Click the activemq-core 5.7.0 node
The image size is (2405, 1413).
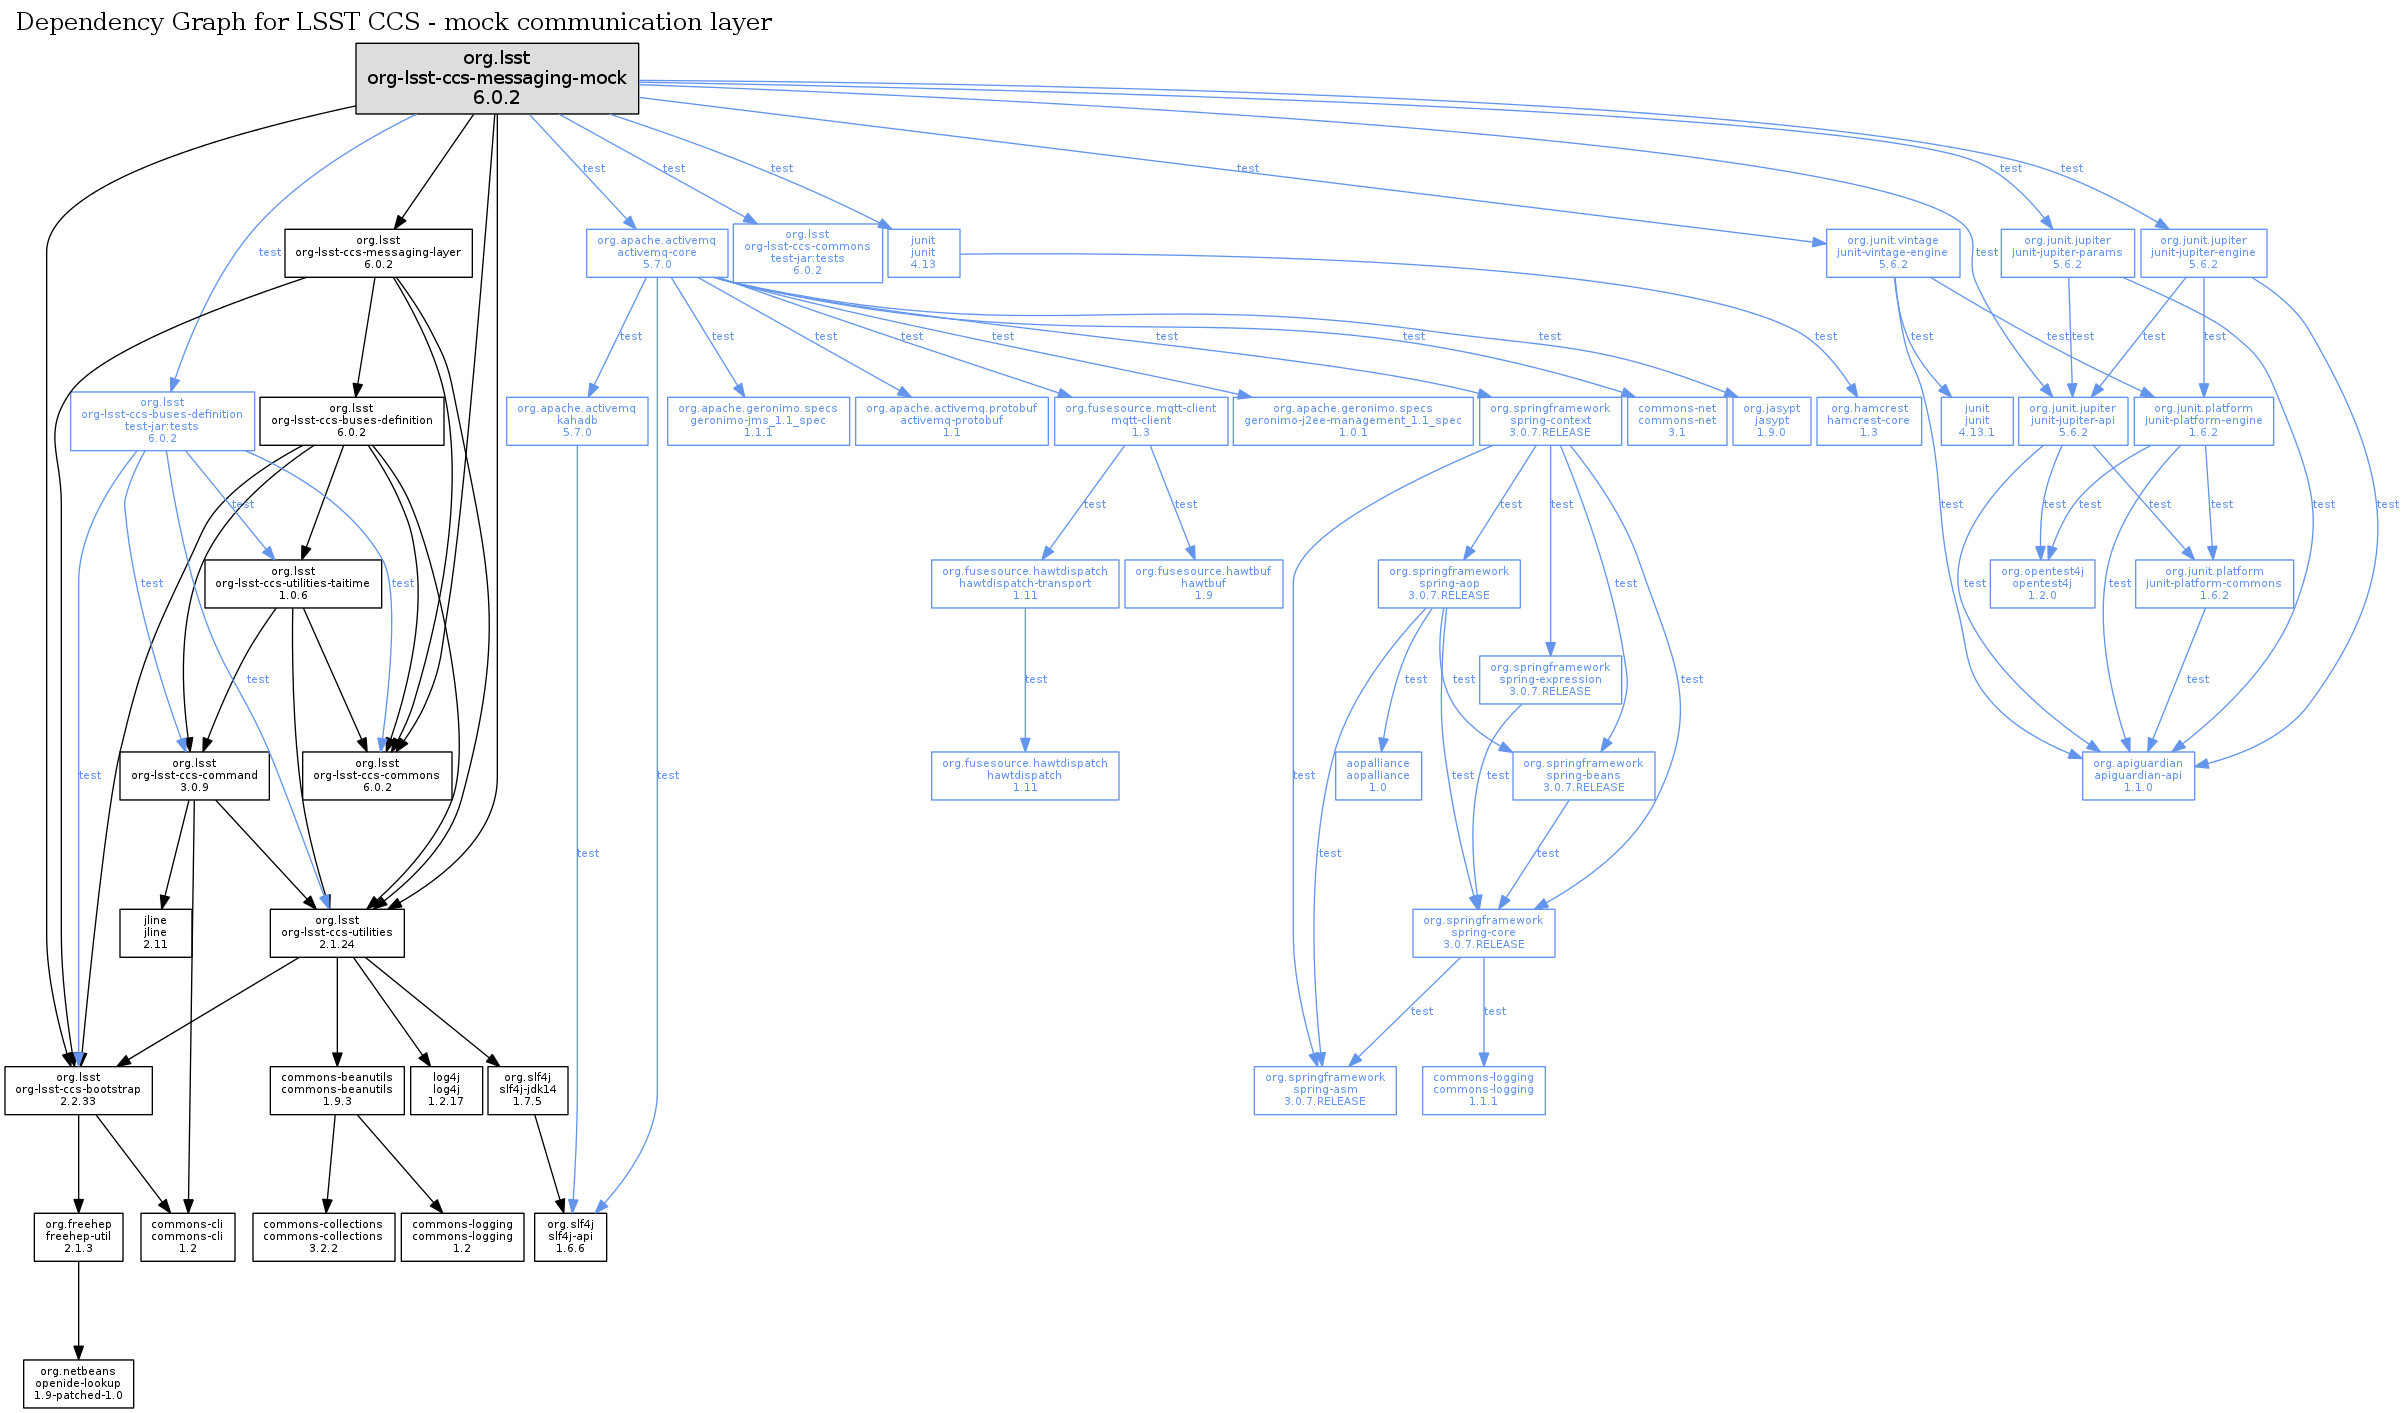click(x=656, y=253)
